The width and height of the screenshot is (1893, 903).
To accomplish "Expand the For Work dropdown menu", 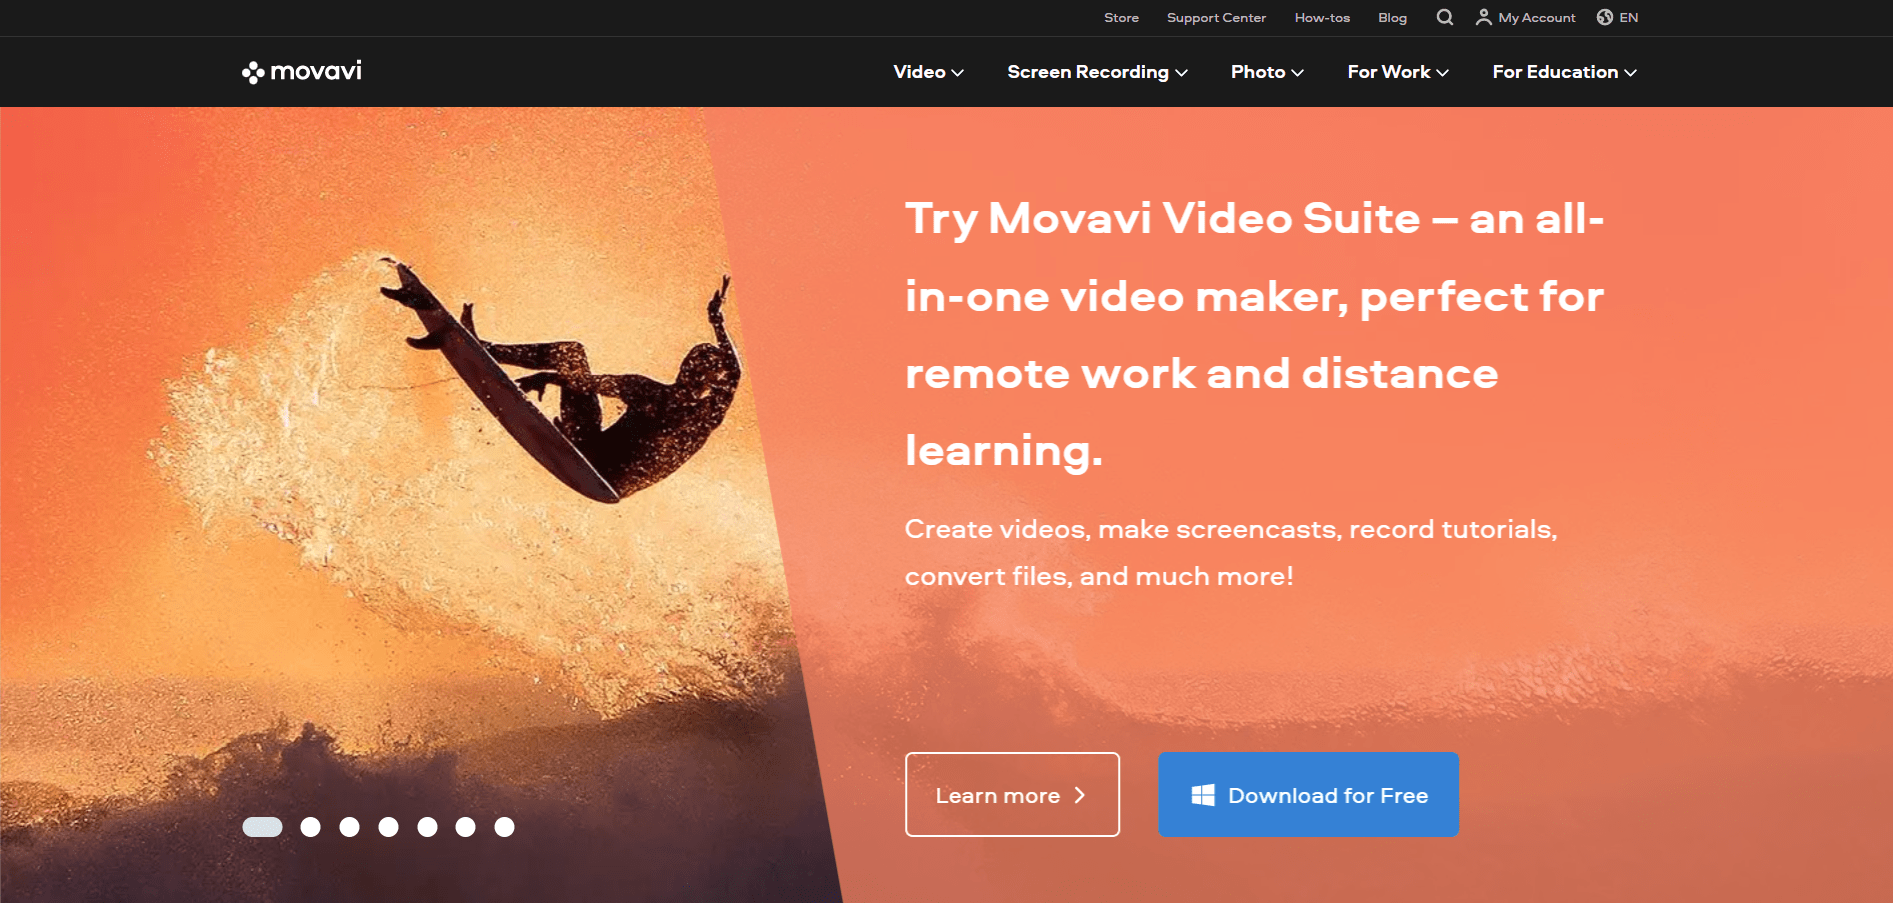I will pos(1398,72).
